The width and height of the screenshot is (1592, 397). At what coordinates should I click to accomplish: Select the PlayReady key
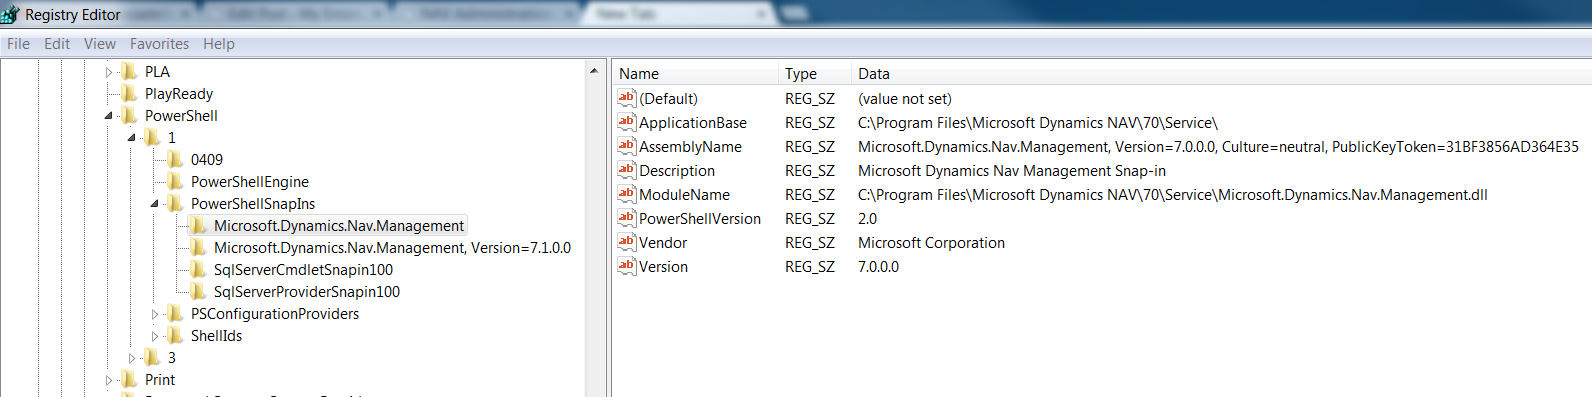point(179,94)
